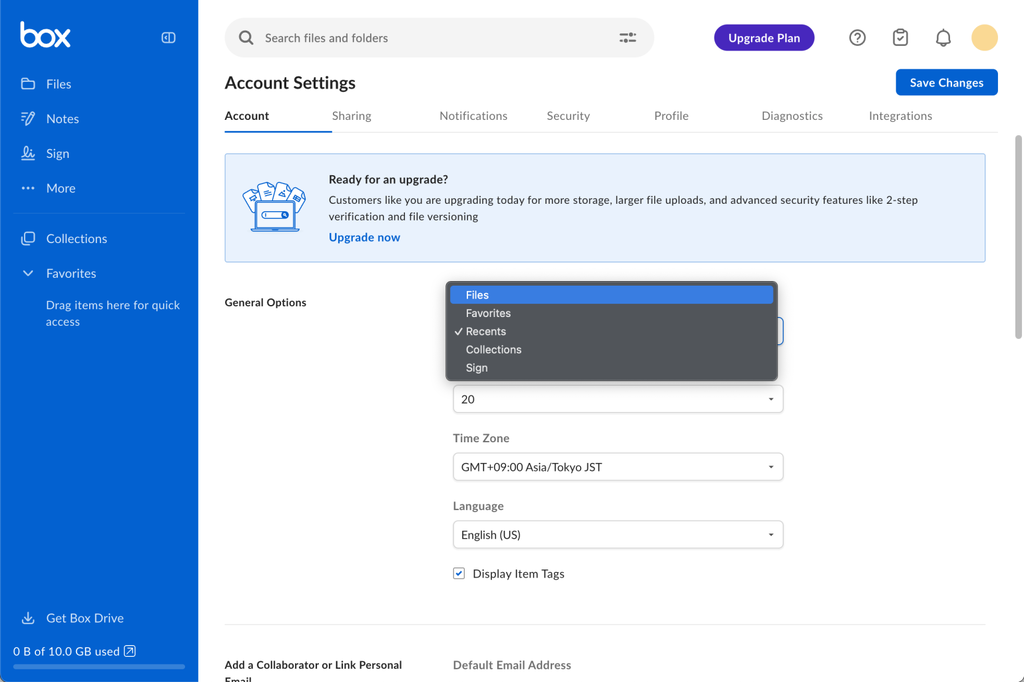This screenshot has height=682, width=1024.
Task: Open the Time Zone dropdown
Action: click(617, 467)
